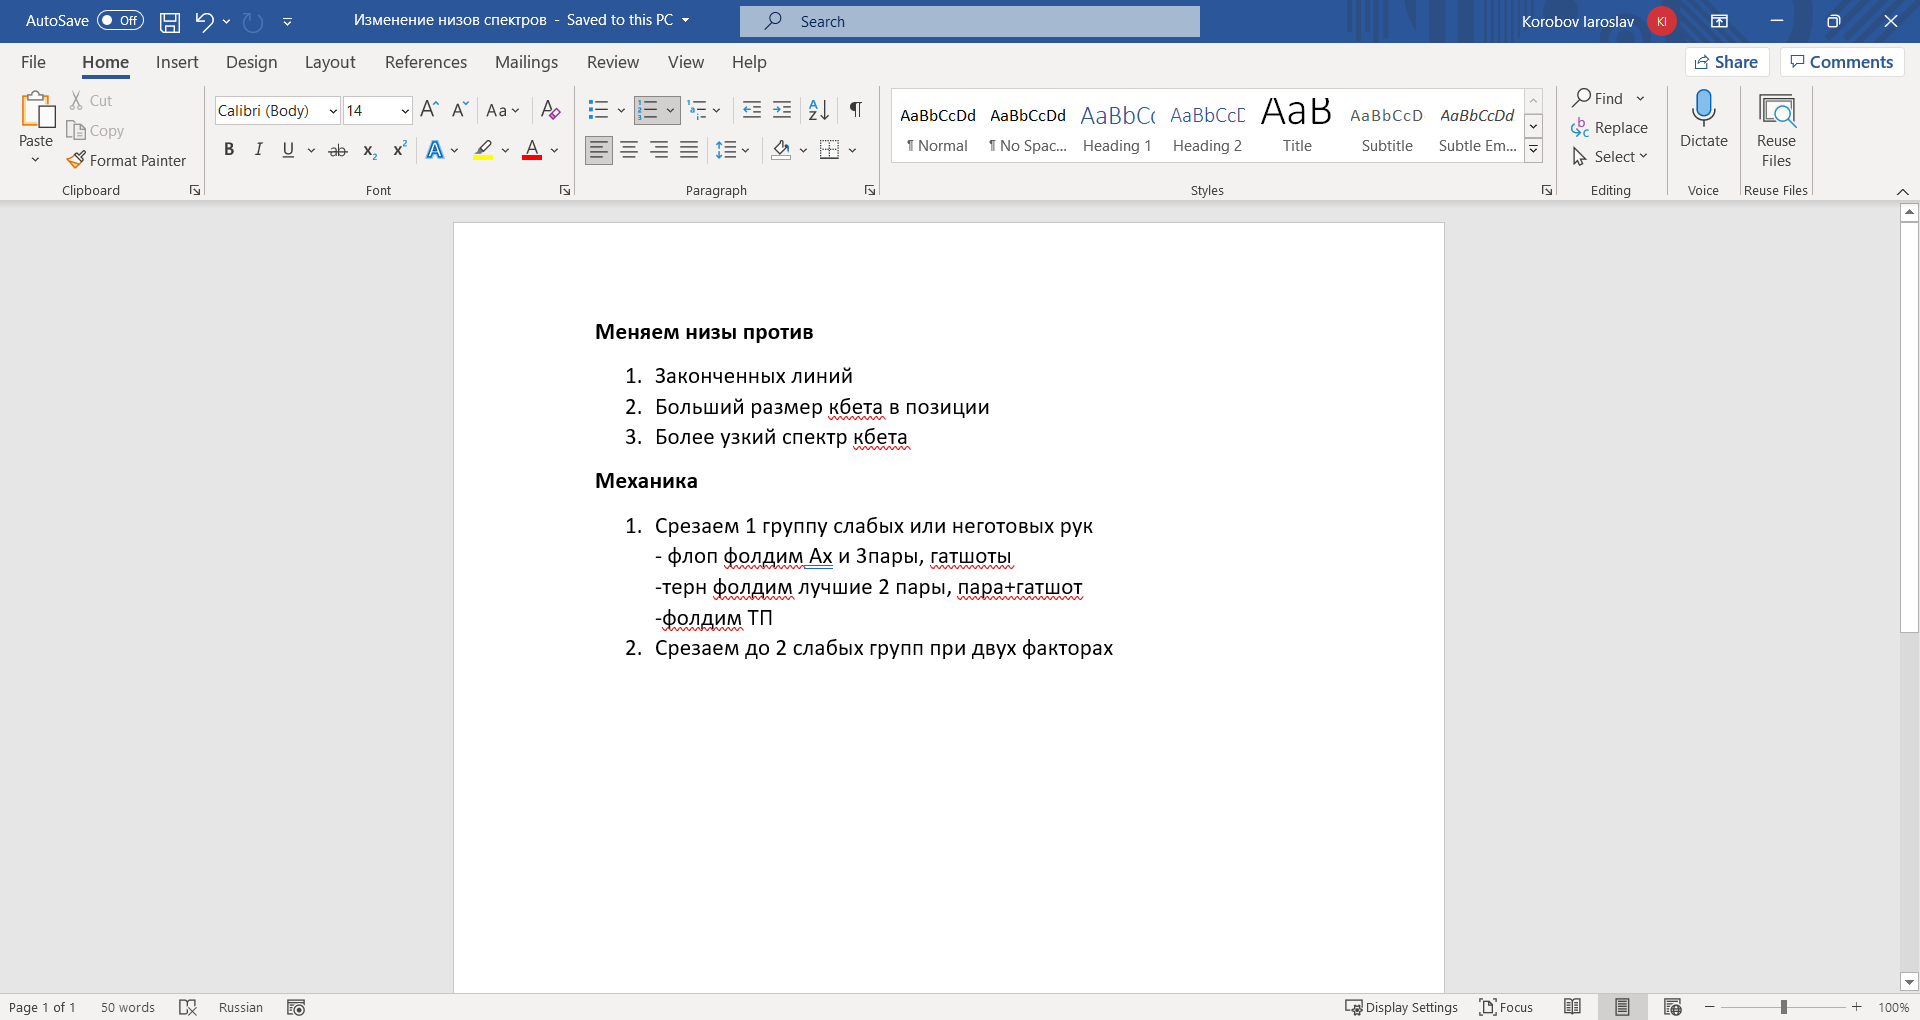The height and width of the screenshot is (1020, 1920).
Task: Toggle the AutoSave switch
Action: point(120,20)
